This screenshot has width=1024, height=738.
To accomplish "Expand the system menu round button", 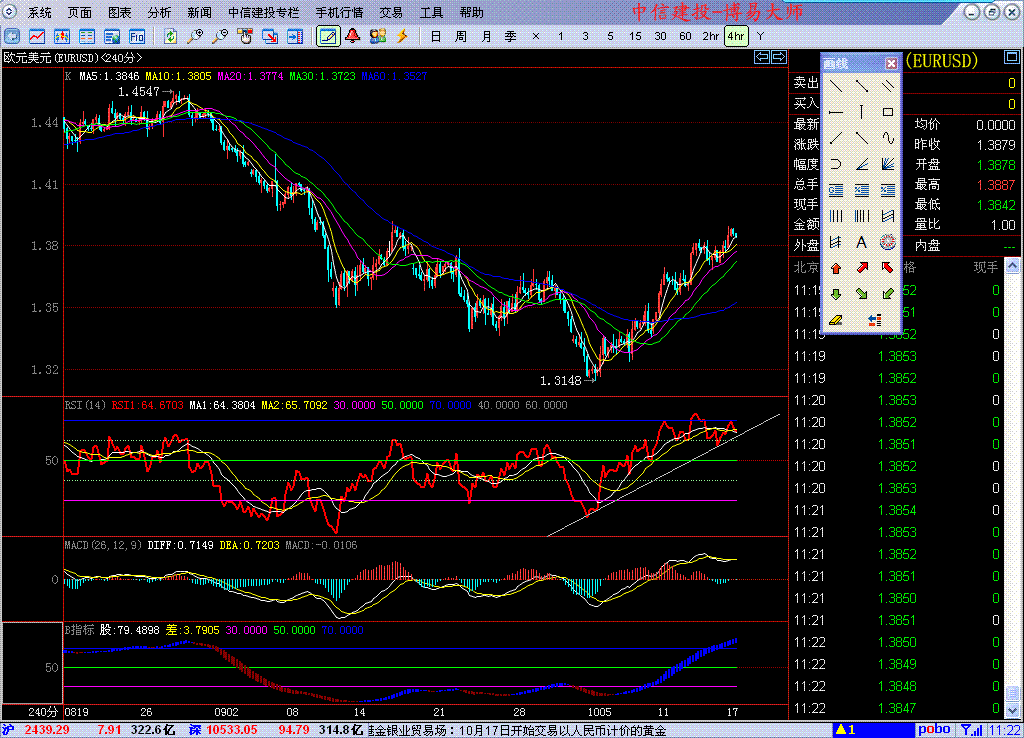I will coord(11,13).
